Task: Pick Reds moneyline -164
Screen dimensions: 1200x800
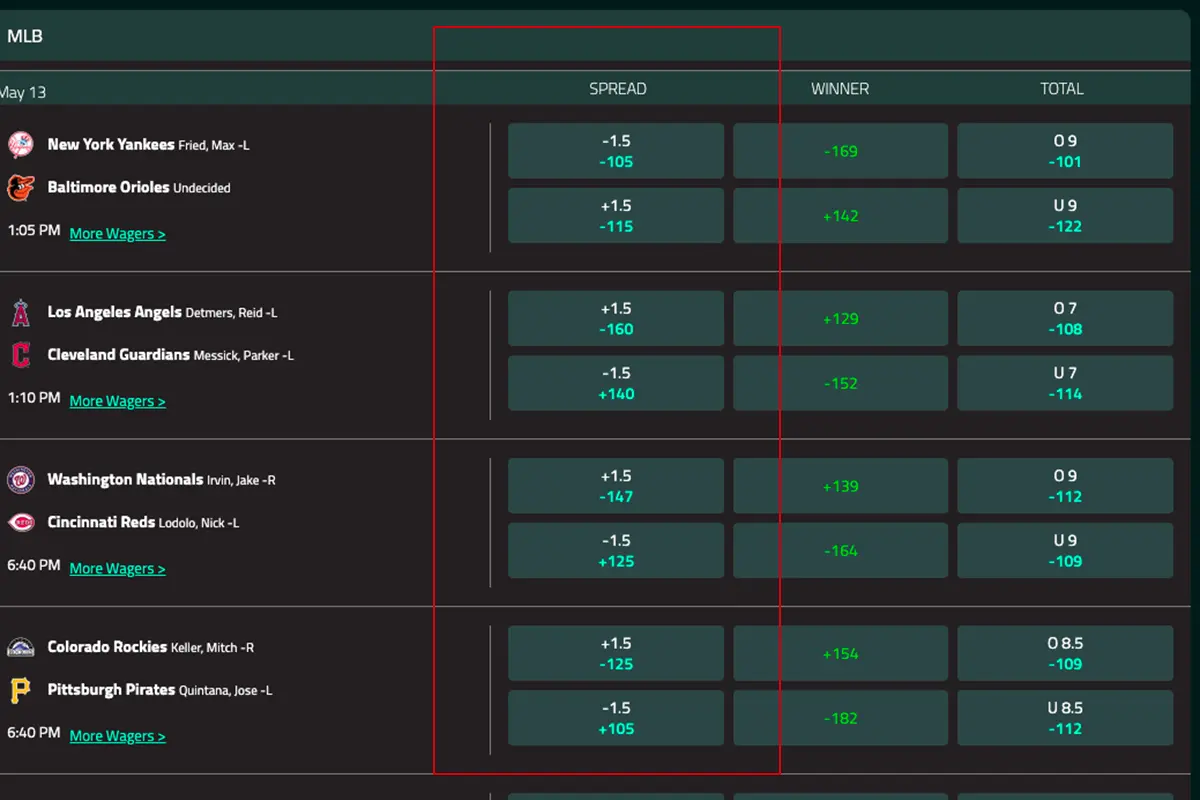Action: (x=840, y=551)
